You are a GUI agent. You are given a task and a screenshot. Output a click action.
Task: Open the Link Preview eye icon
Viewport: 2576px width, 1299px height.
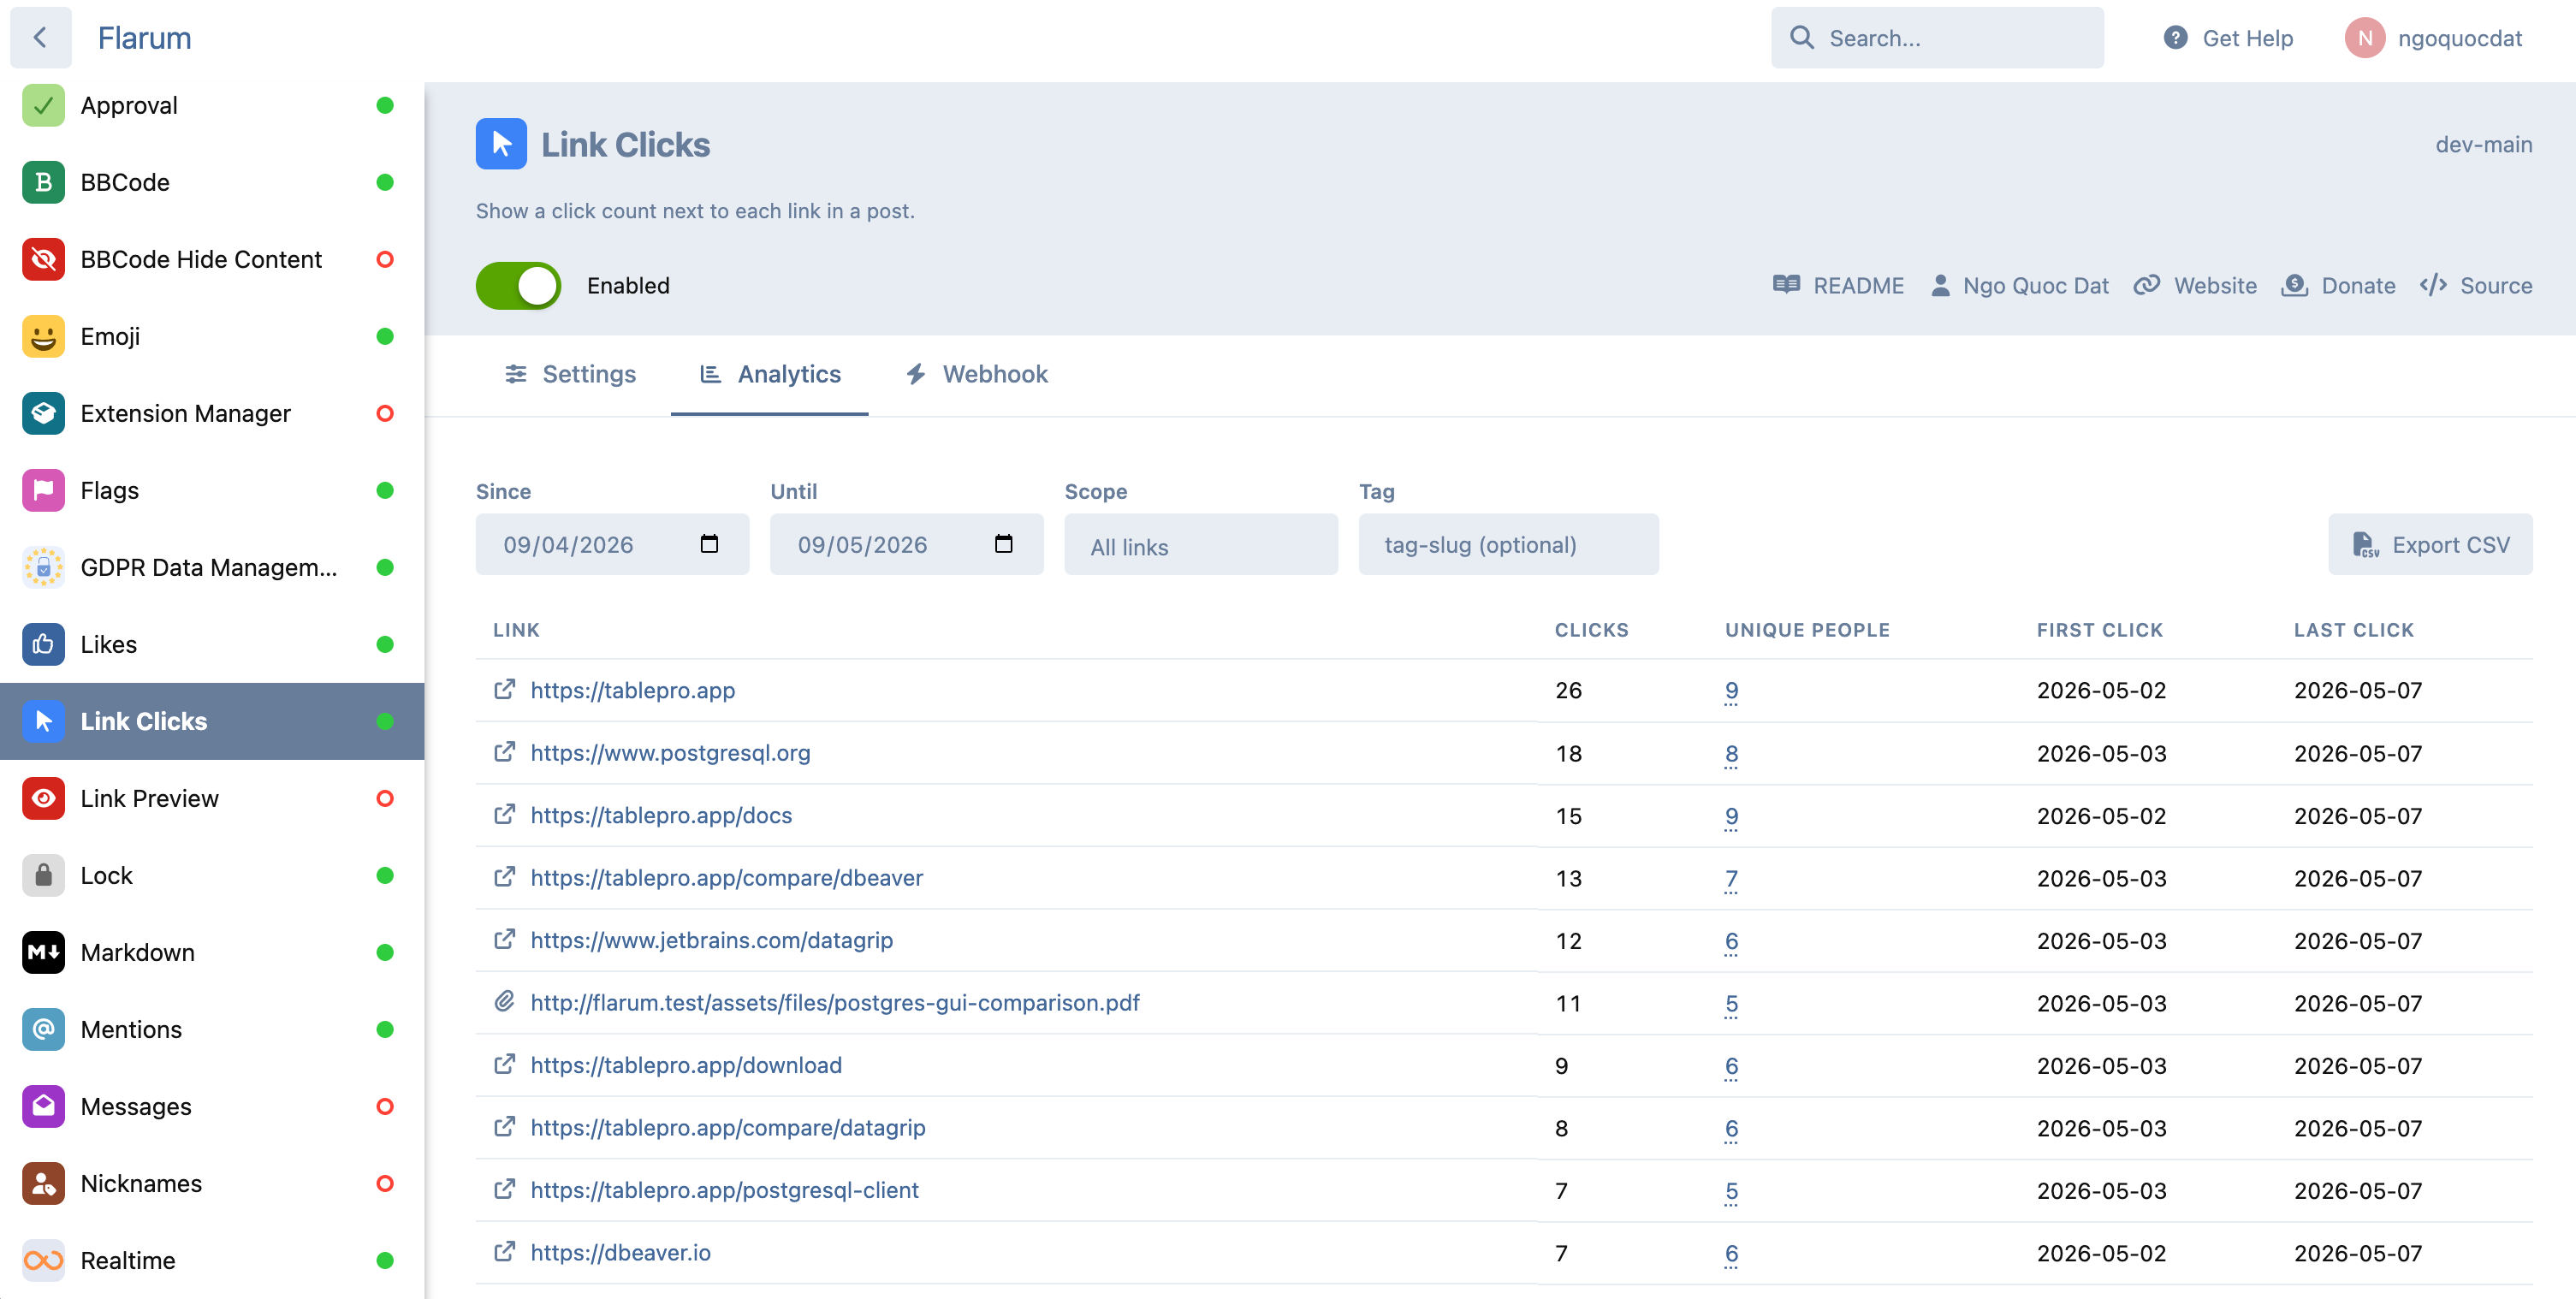[44, 798]
